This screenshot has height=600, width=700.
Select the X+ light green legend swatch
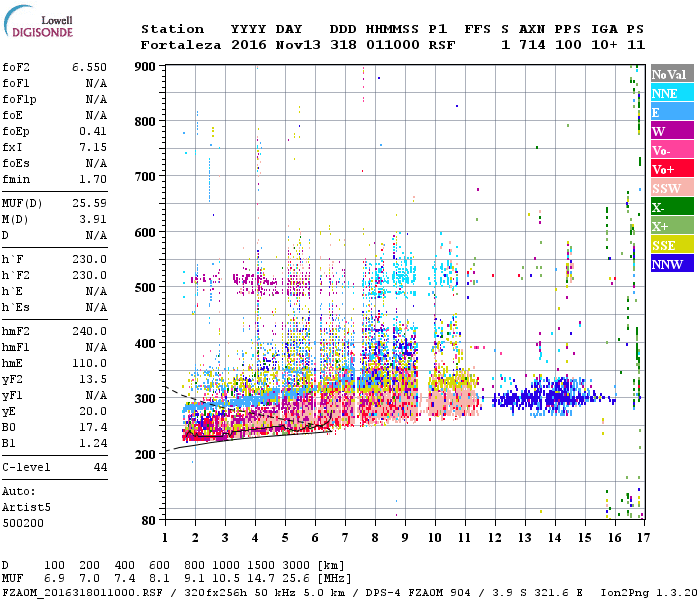672,226
